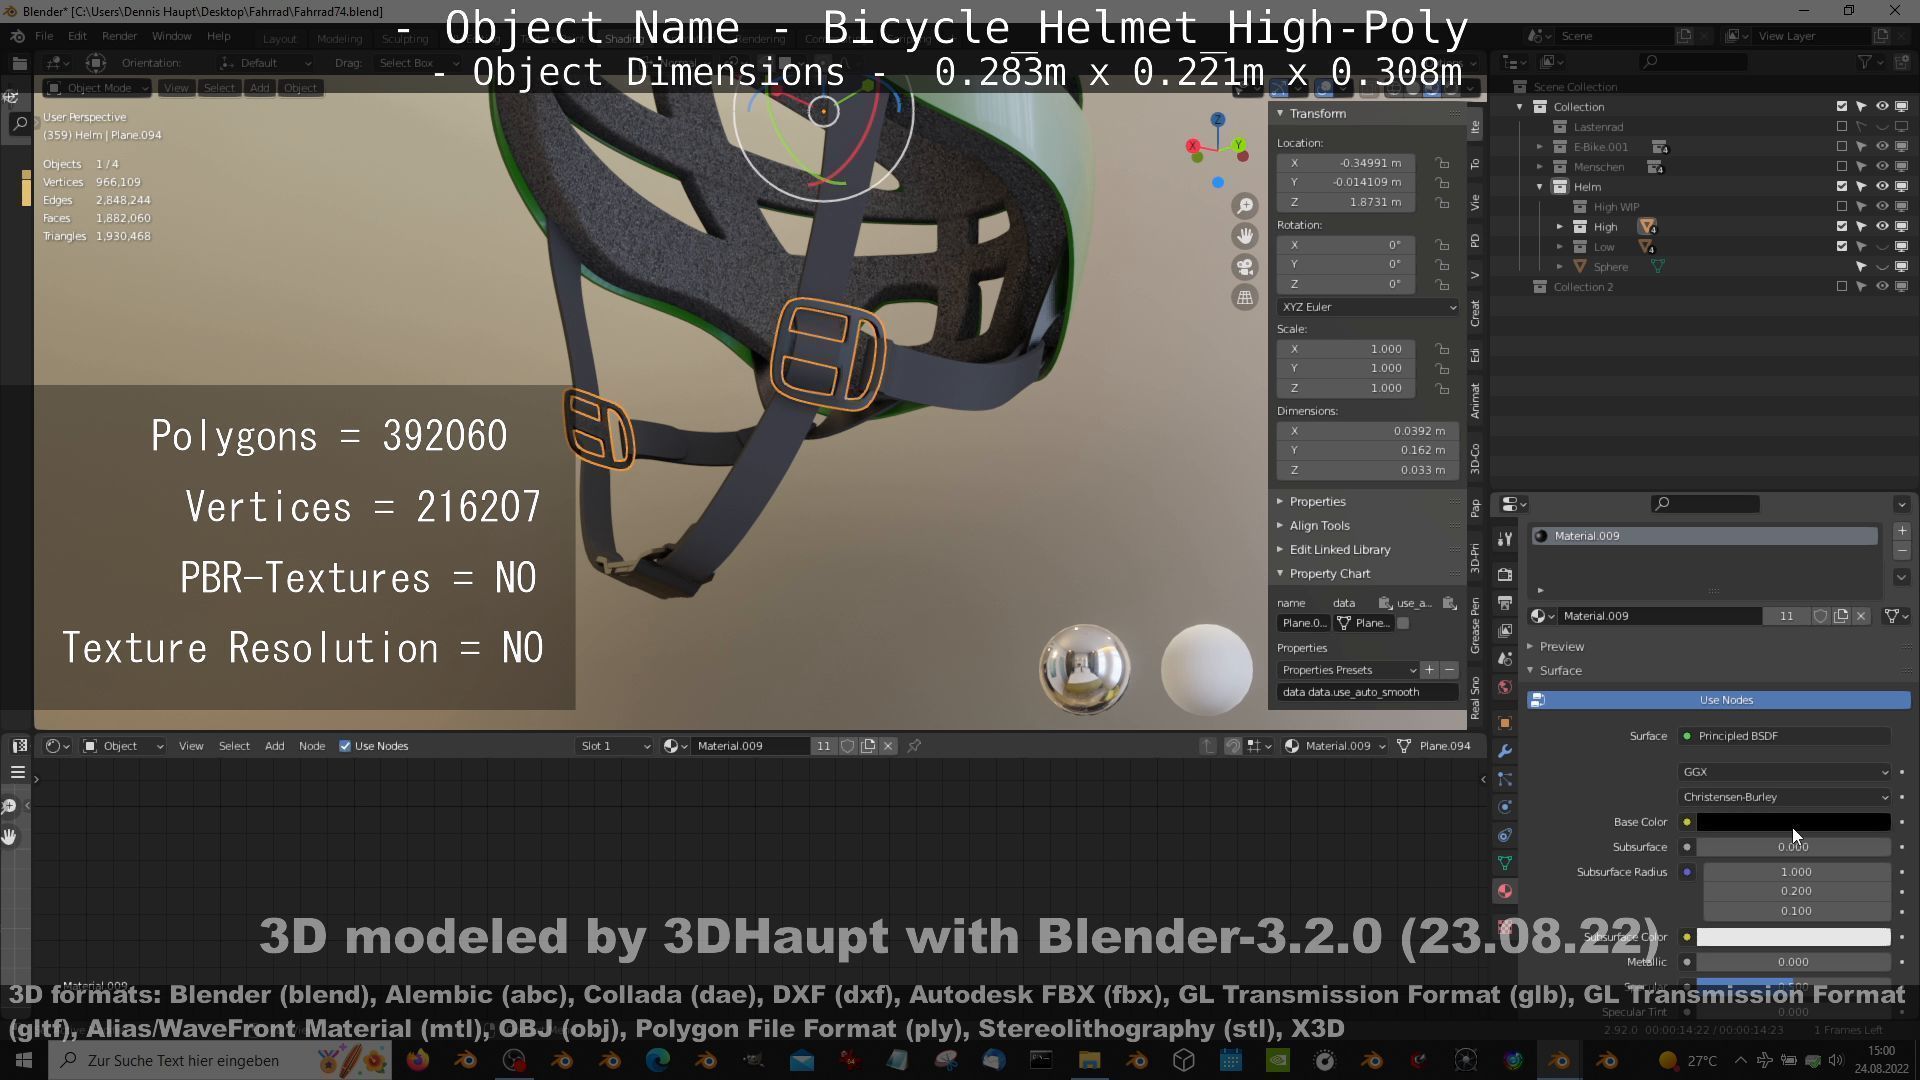The width and height of the screenshot is (1920, 1080).
Task: Duplicate Material.009 in properties panel
Action: point(1841,616)
